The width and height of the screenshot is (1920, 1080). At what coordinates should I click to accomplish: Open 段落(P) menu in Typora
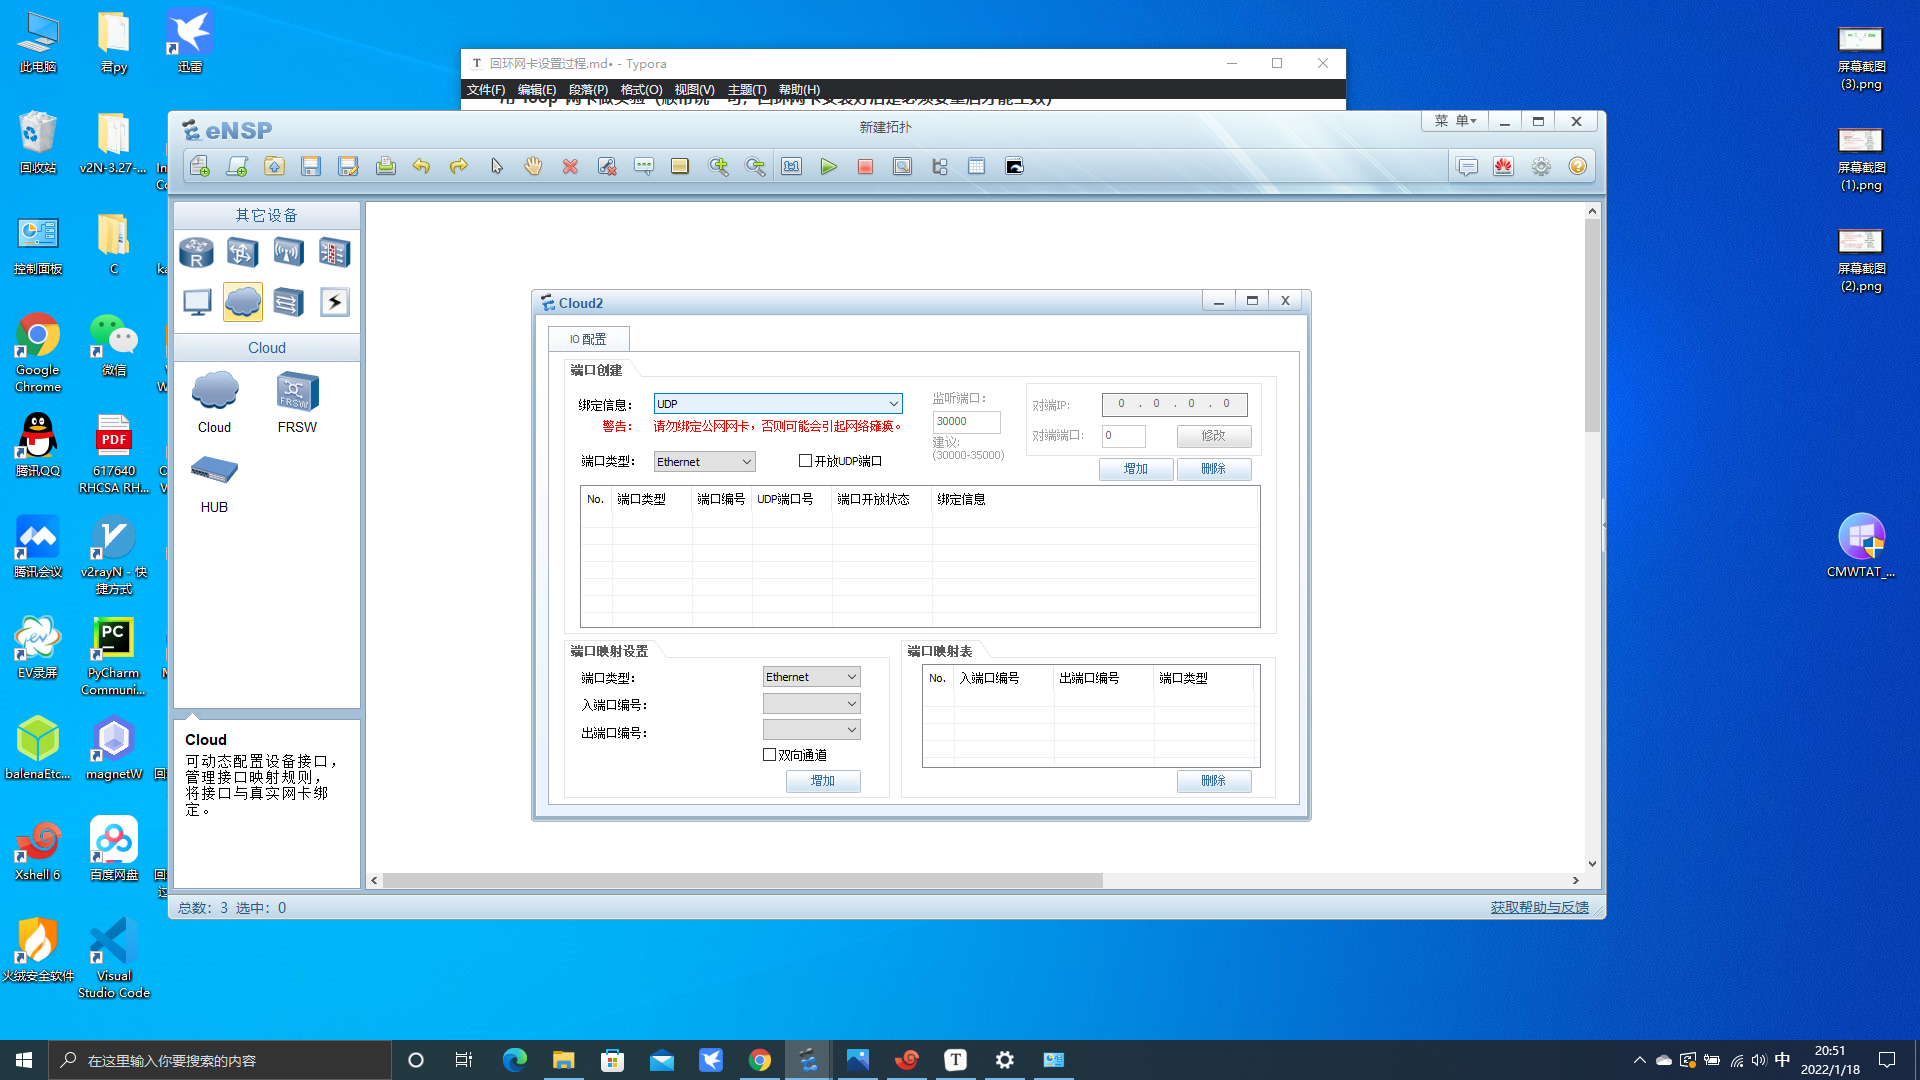pos(588,90)
